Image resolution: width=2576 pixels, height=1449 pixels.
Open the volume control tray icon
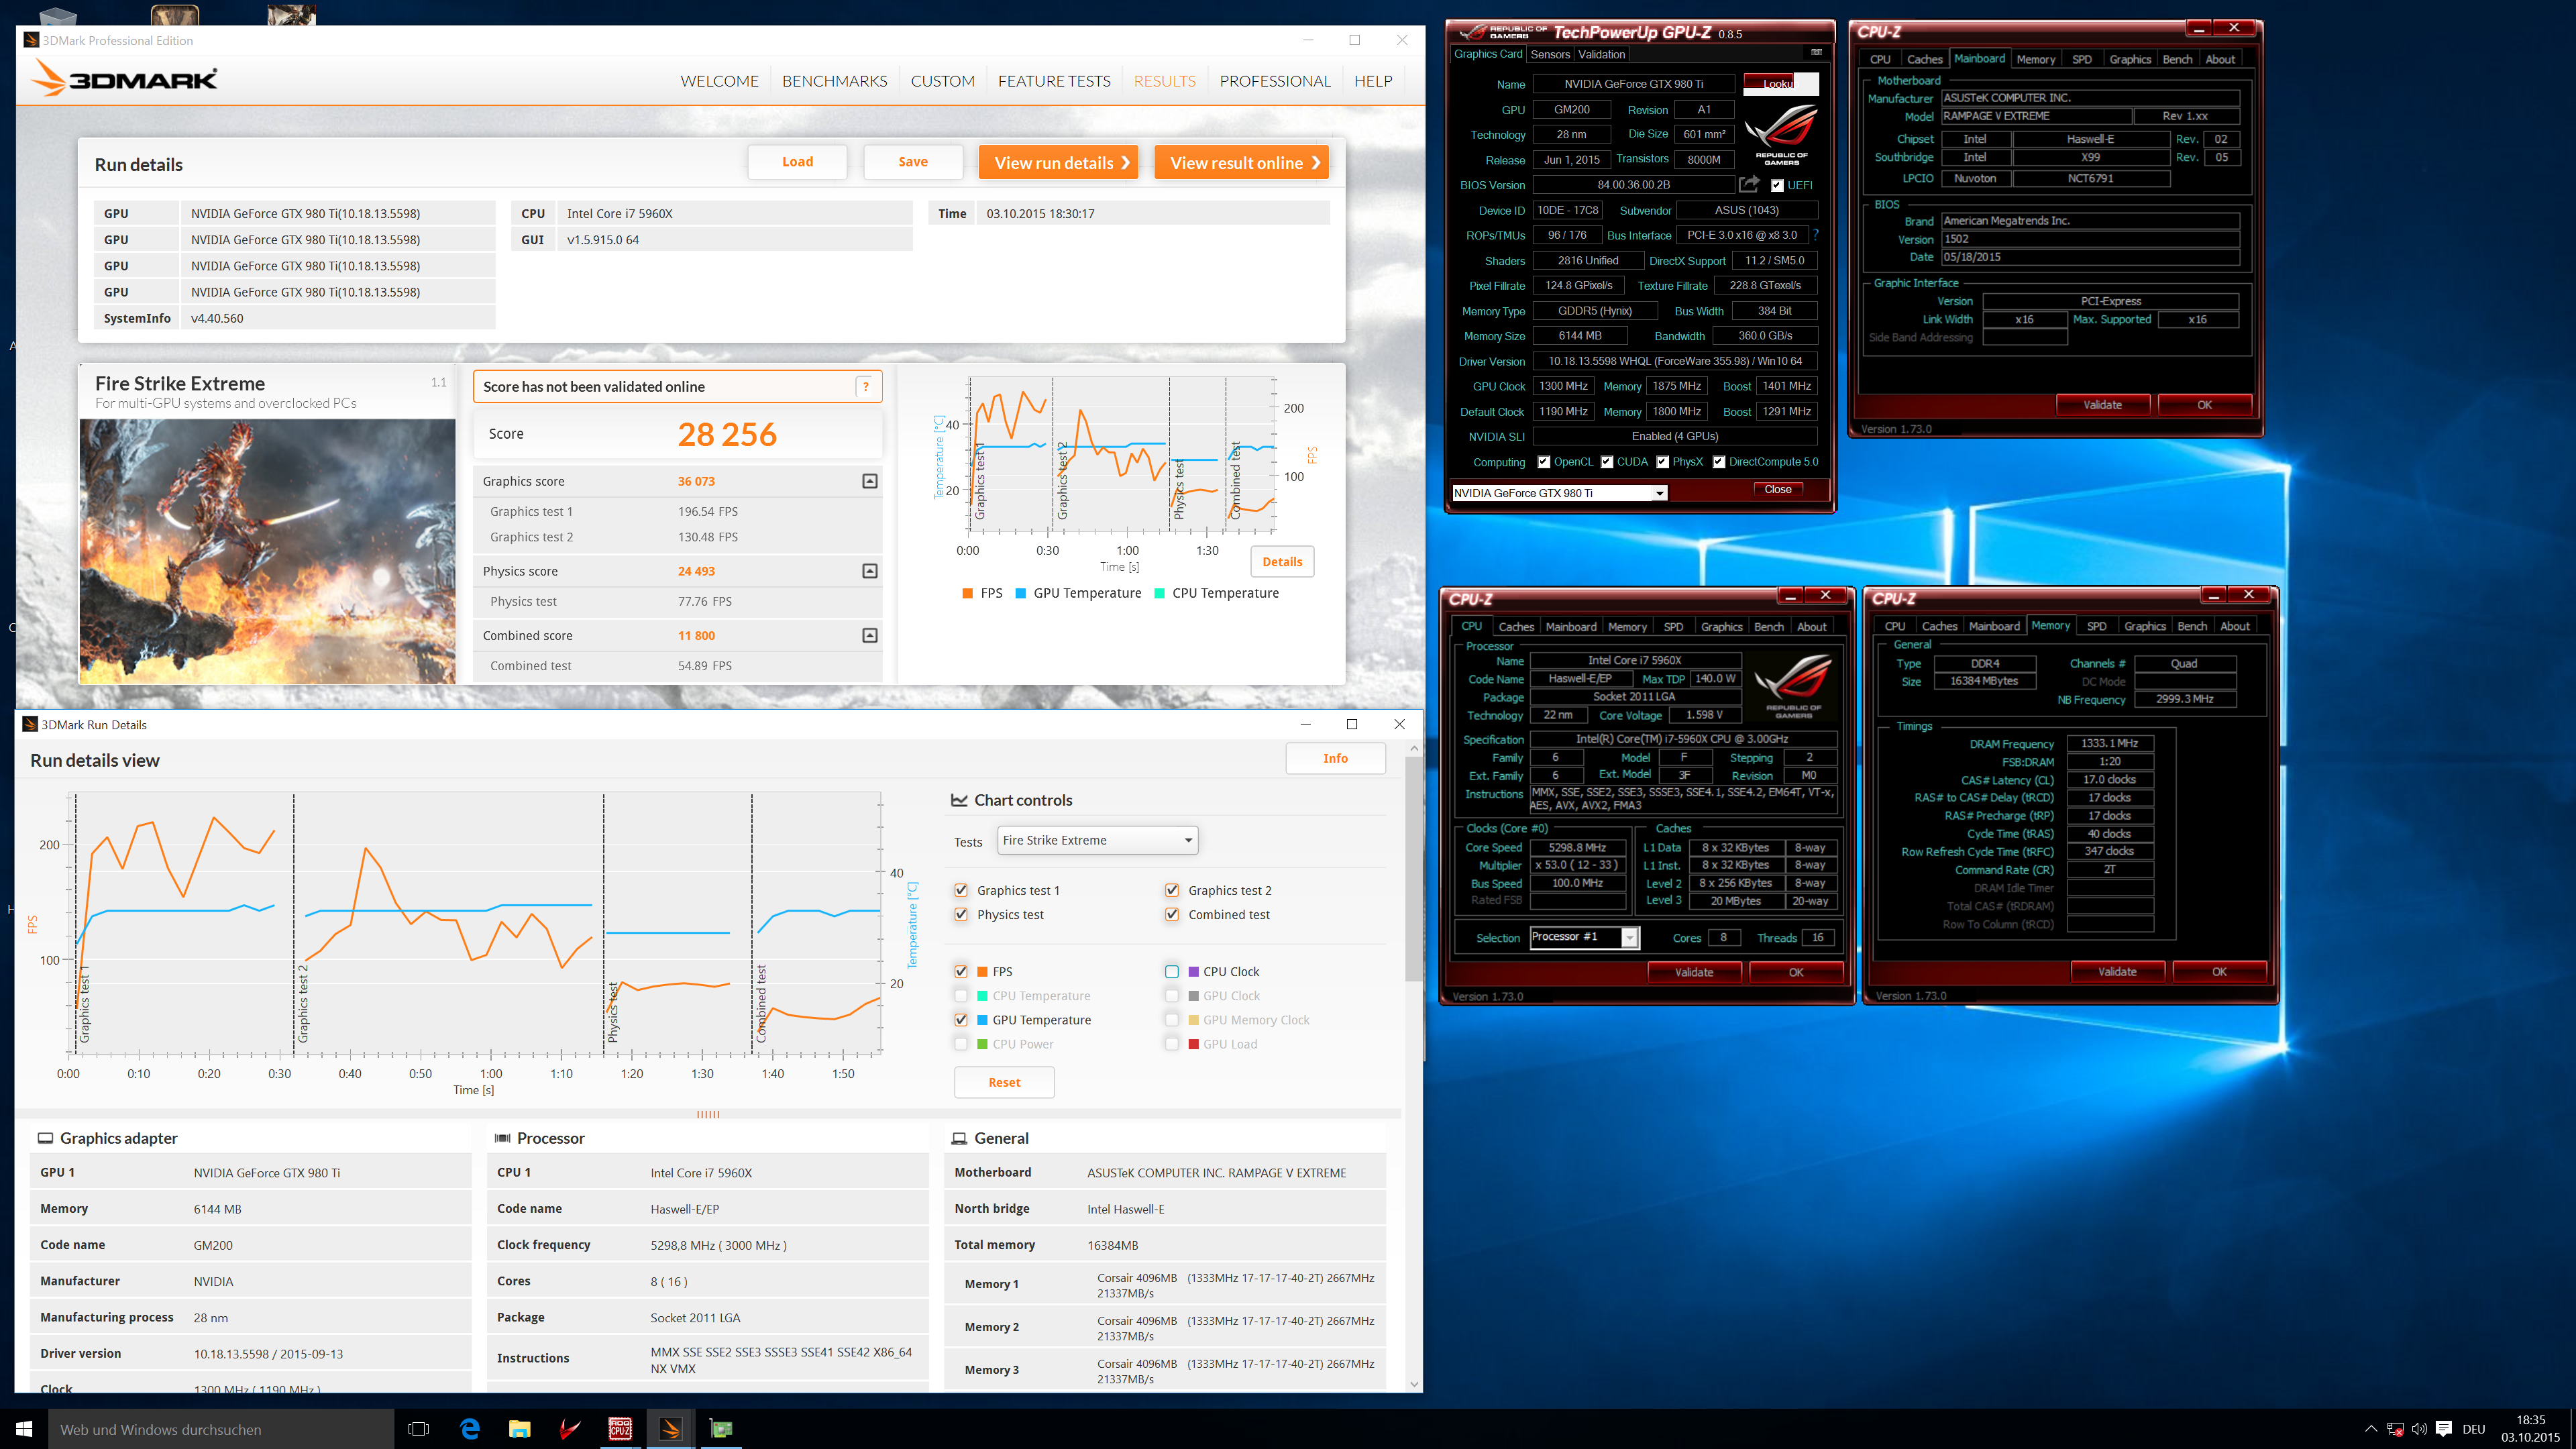(2419, 1429)
